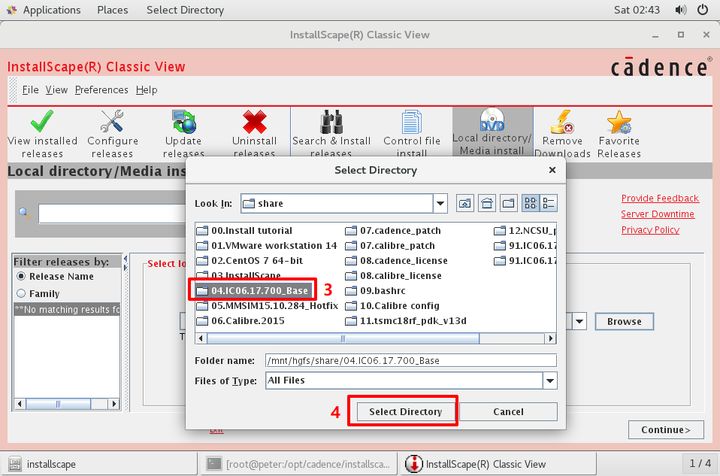Open the Provide Feedback link
Image resolution: width=720 pixels, height=476 pixels.
(660, 198)
